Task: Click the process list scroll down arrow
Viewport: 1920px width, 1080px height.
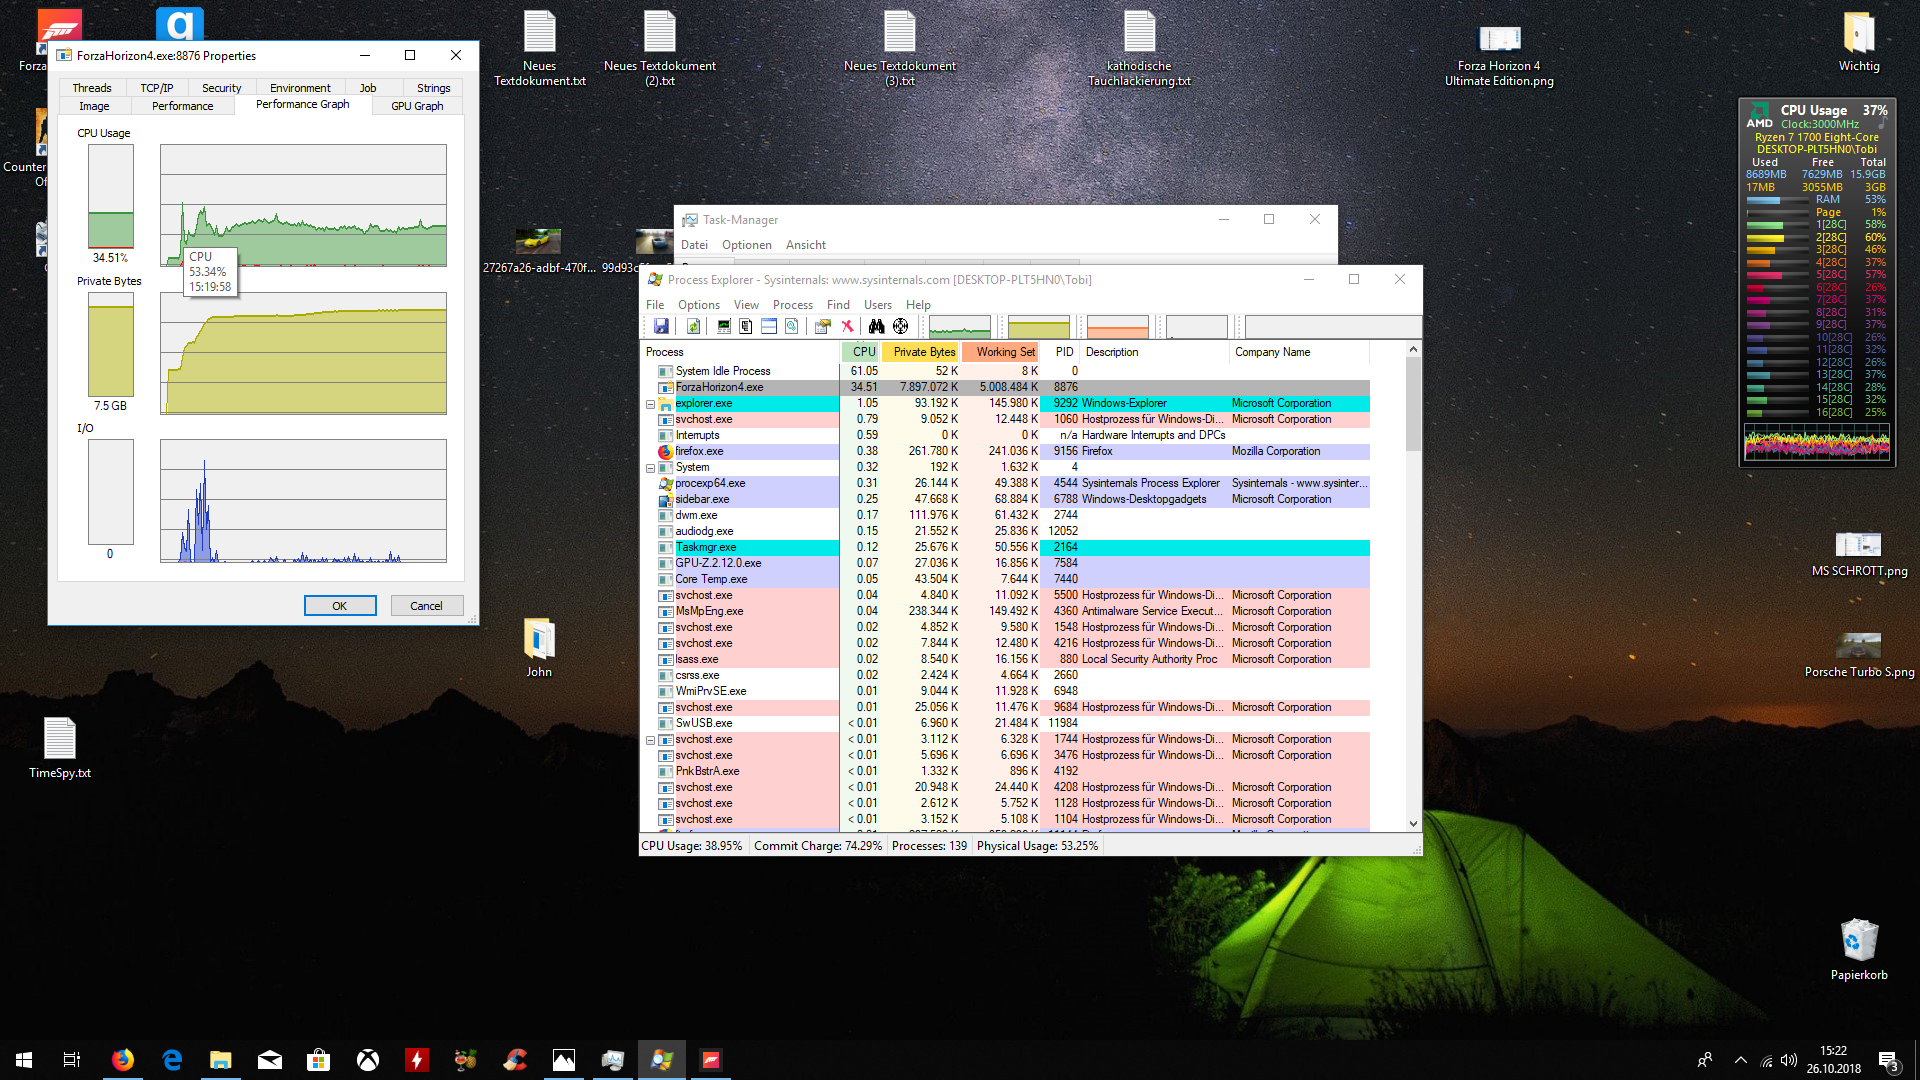Action: point(1413,824)
